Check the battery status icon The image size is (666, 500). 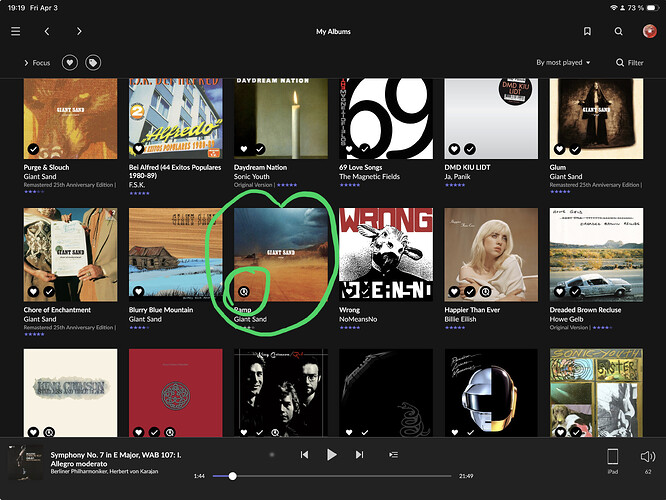652,8
